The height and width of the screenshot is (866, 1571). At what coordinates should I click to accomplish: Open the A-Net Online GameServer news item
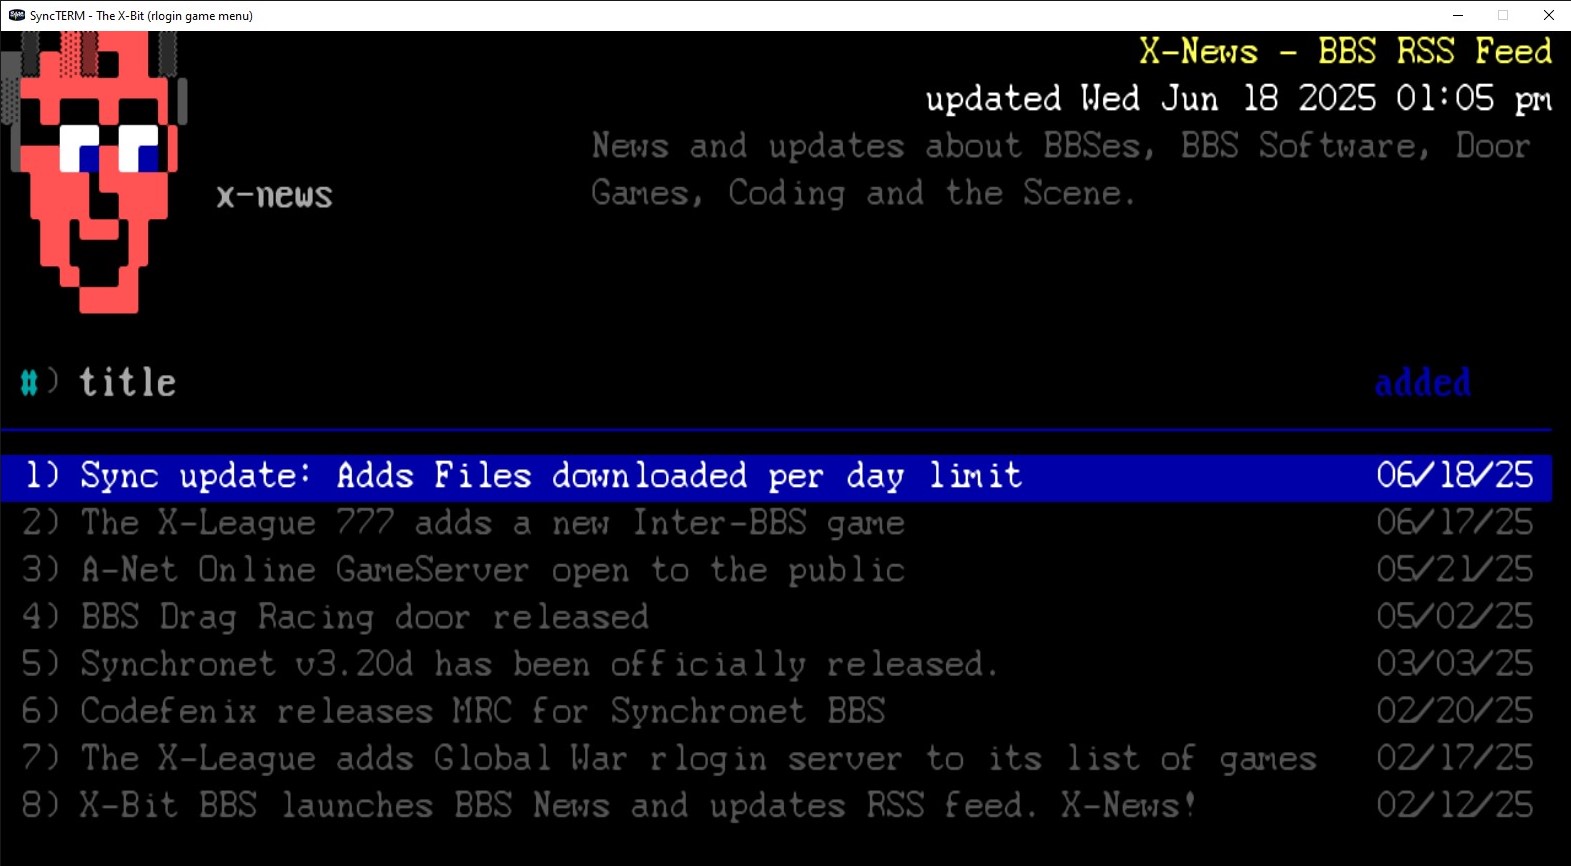coord(776,570)
